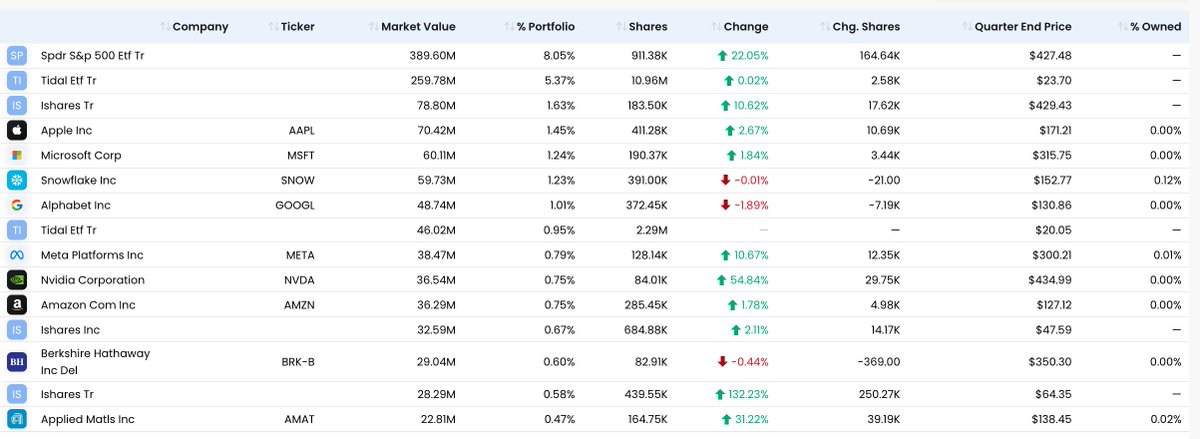Viewport: 1200px width, 439px height.
Task: Click the 250.27K changed shares cell
Action: tap(879, 394)
